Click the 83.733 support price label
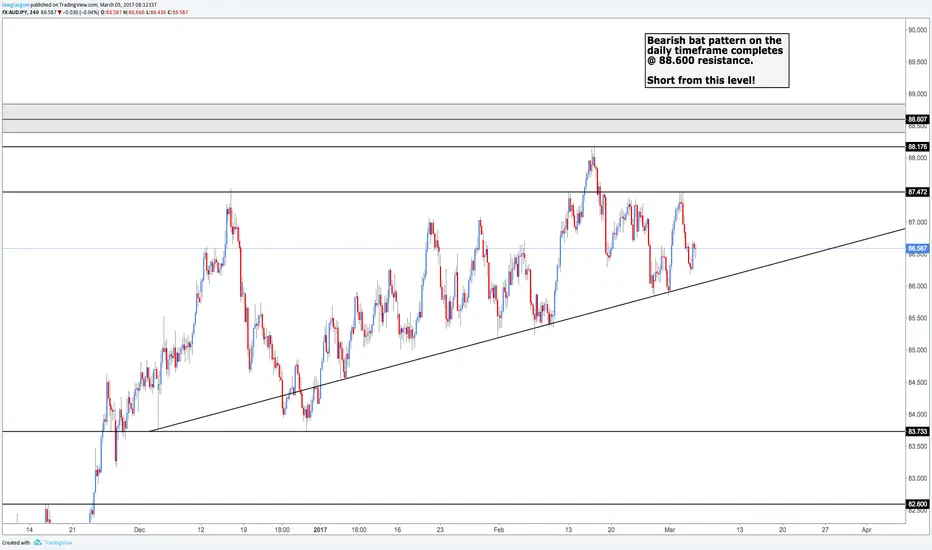Image resolution: width=932 pixels, height=550 pixels. click(918, 432)
